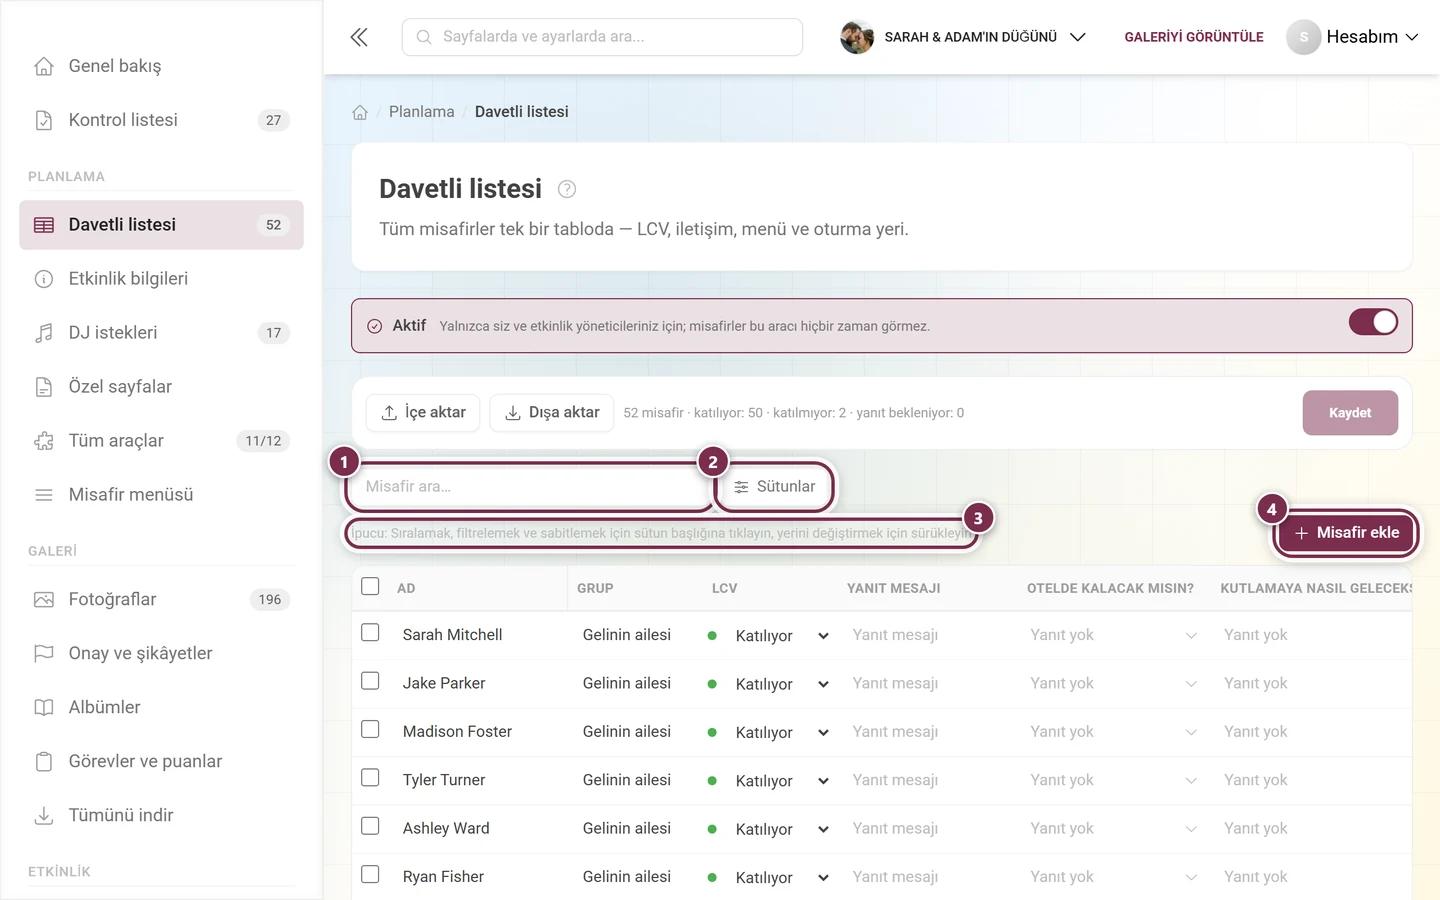Click the home icon in the breadcrumb
This screenshot has width=1440, height=900.
click(360, 112)
